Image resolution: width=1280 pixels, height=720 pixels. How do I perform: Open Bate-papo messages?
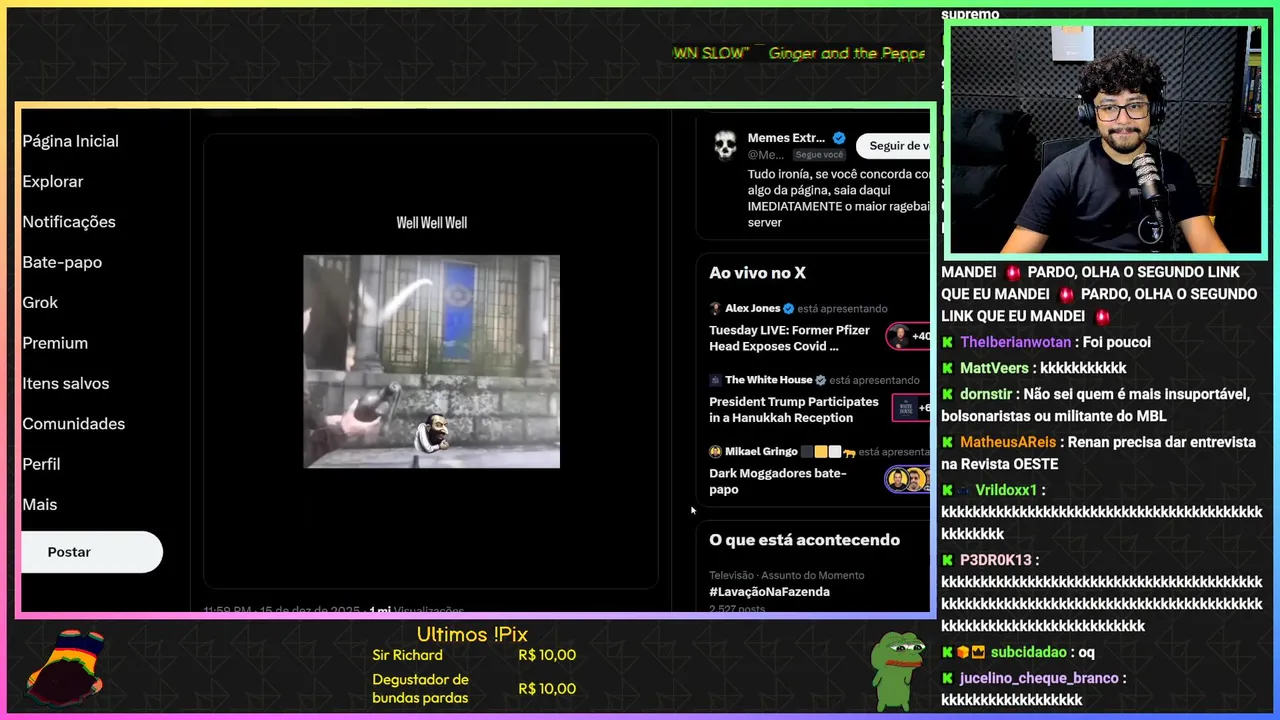[62, 262]
